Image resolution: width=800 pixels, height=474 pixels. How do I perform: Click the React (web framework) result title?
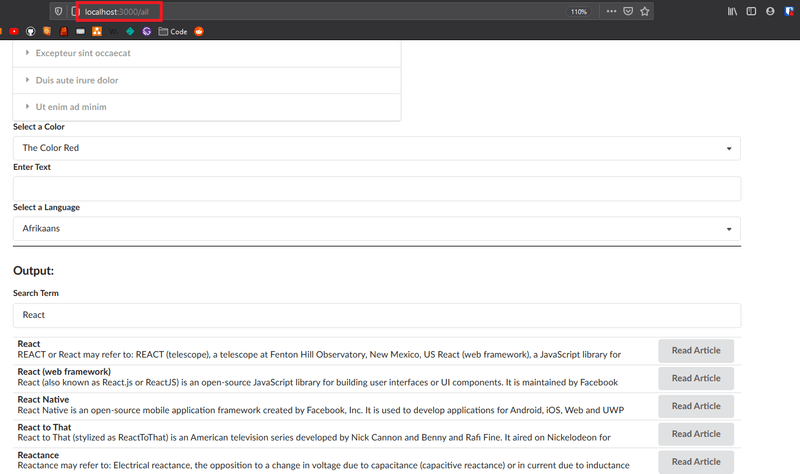pos(64,371)
